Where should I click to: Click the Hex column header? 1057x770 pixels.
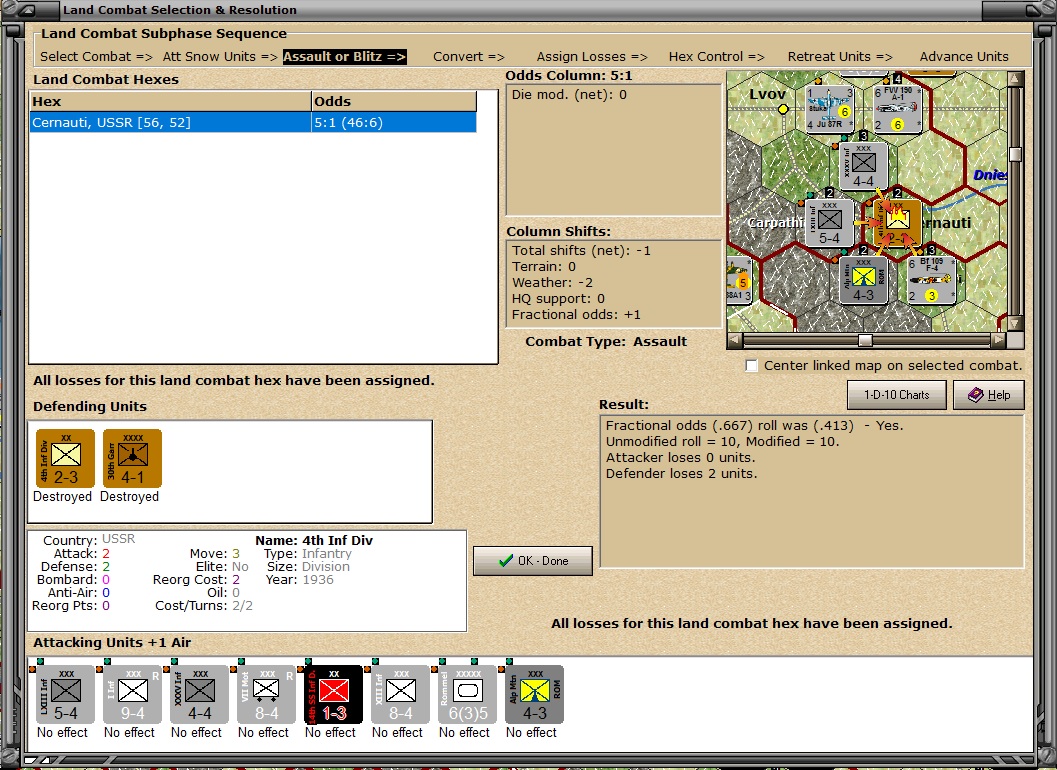(171, 101)
